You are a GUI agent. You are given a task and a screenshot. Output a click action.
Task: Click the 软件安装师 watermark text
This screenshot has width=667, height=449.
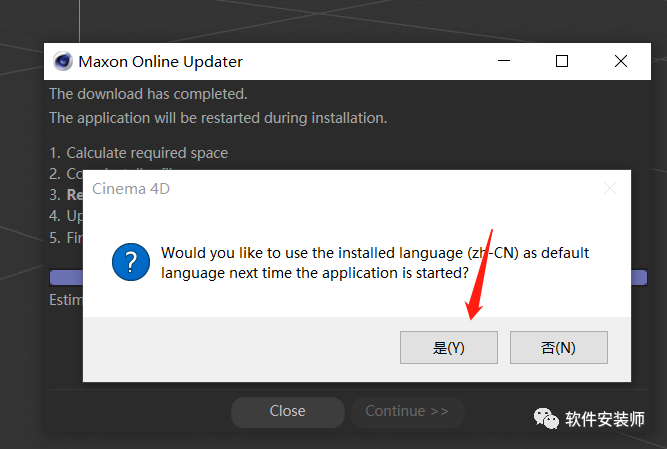pyautogui.click(x=604, y=419)
